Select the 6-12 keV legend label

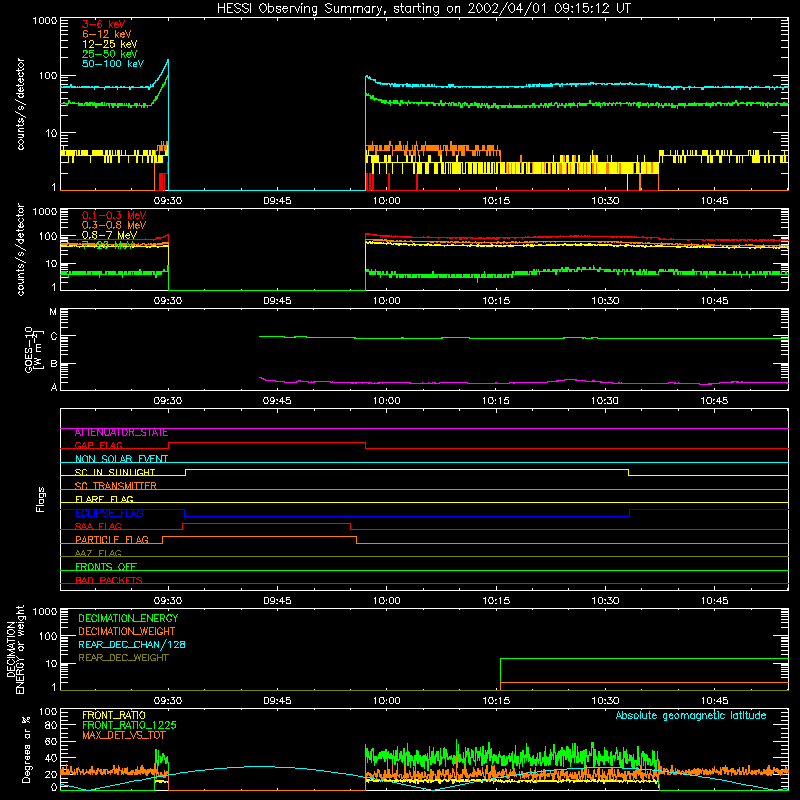click(x=107, y=34)
